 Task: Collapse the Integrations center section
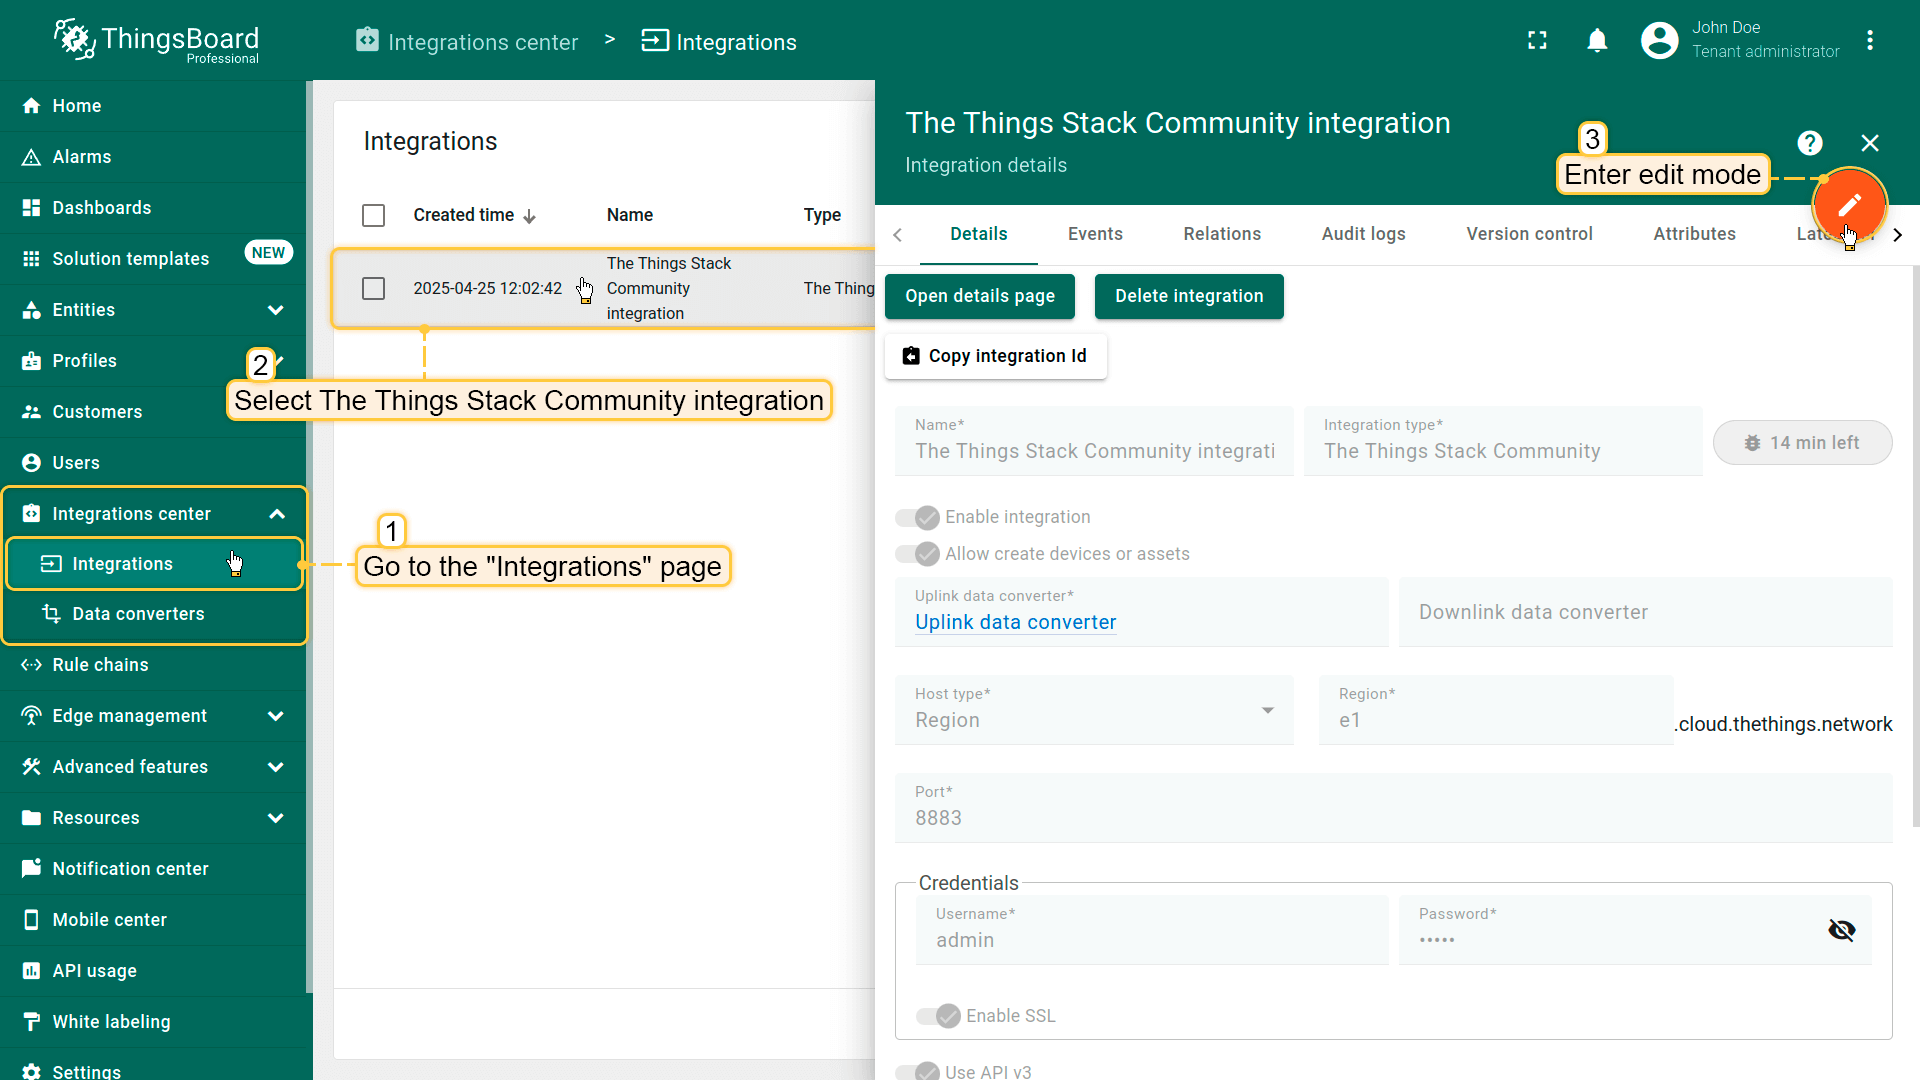276,514
